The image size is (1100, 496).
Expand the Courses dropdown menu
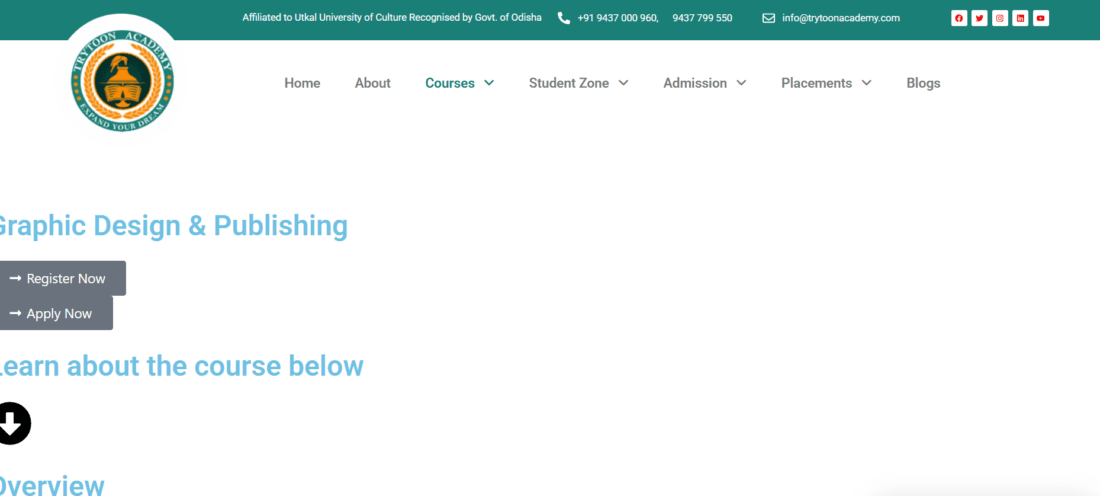point(459,83)
